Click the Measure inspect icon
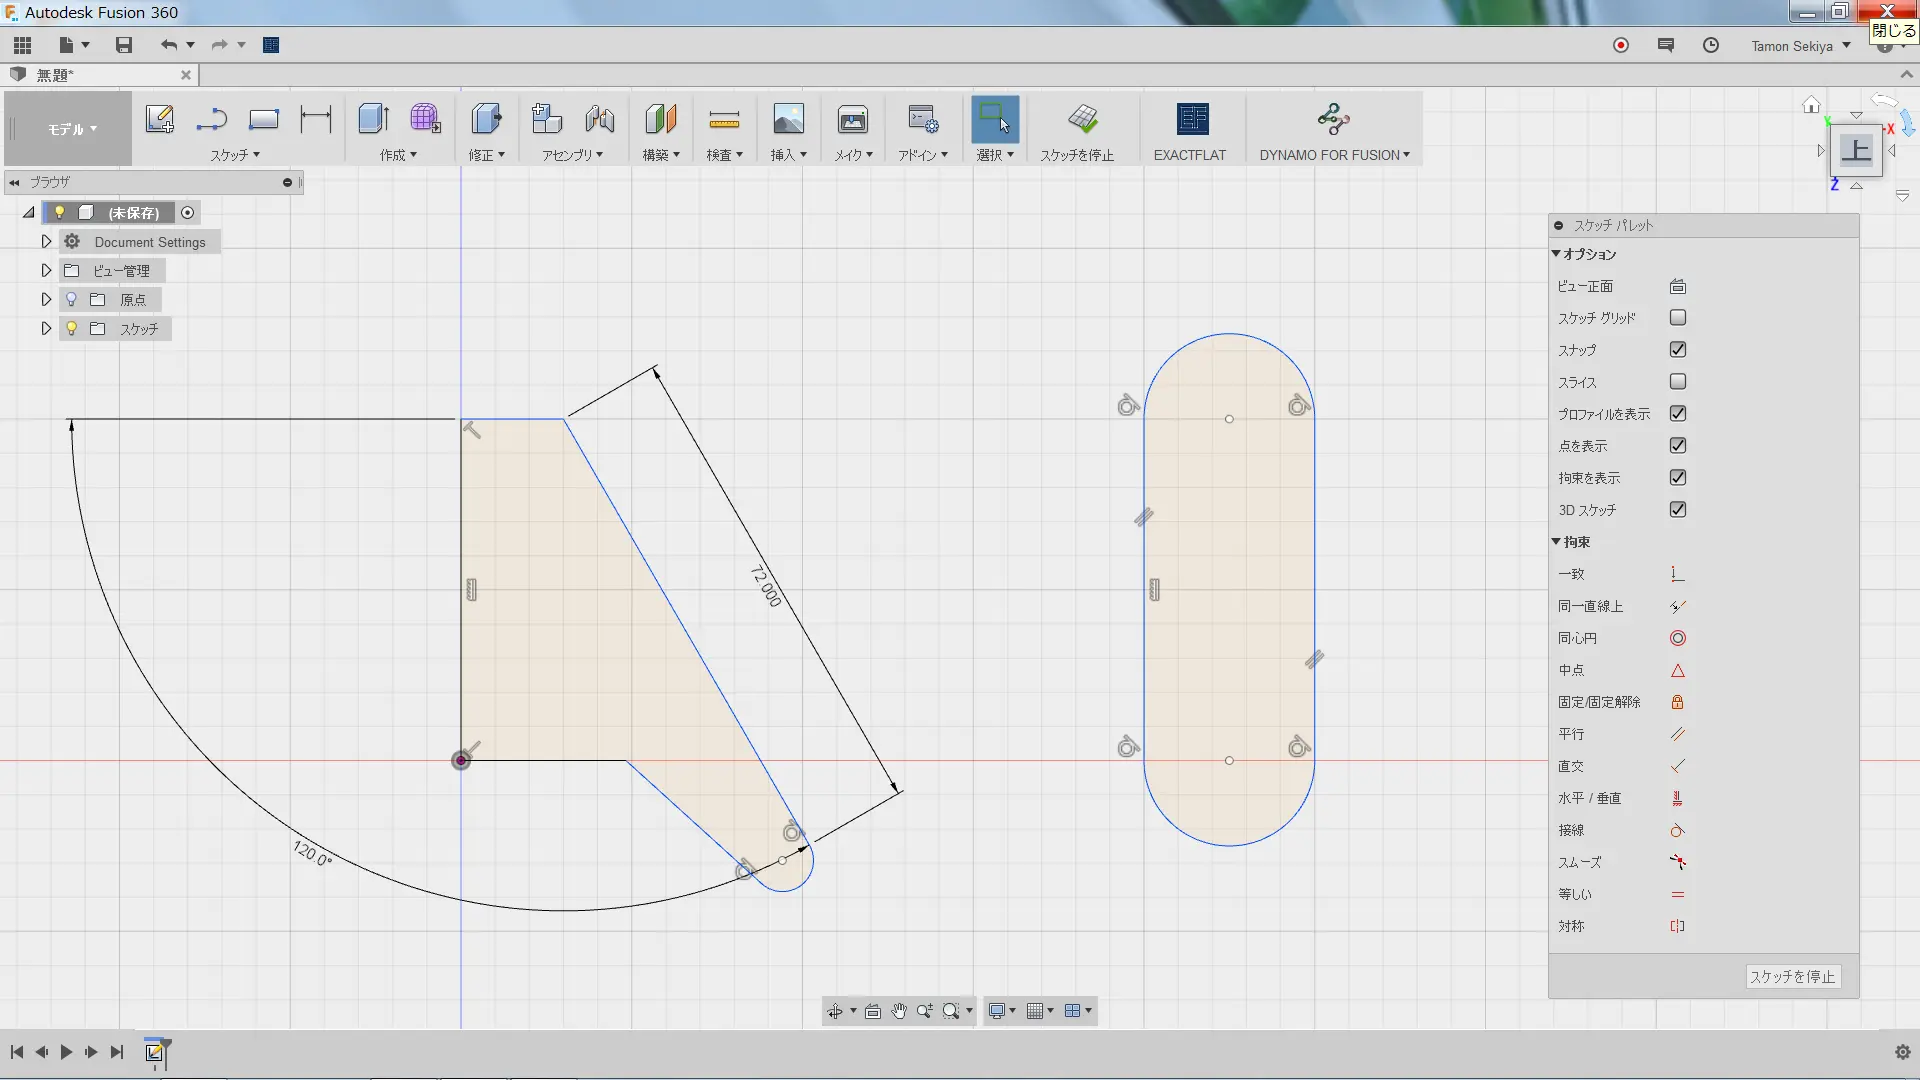The width and height of the screenshot is (1920, 1080). 724,120
